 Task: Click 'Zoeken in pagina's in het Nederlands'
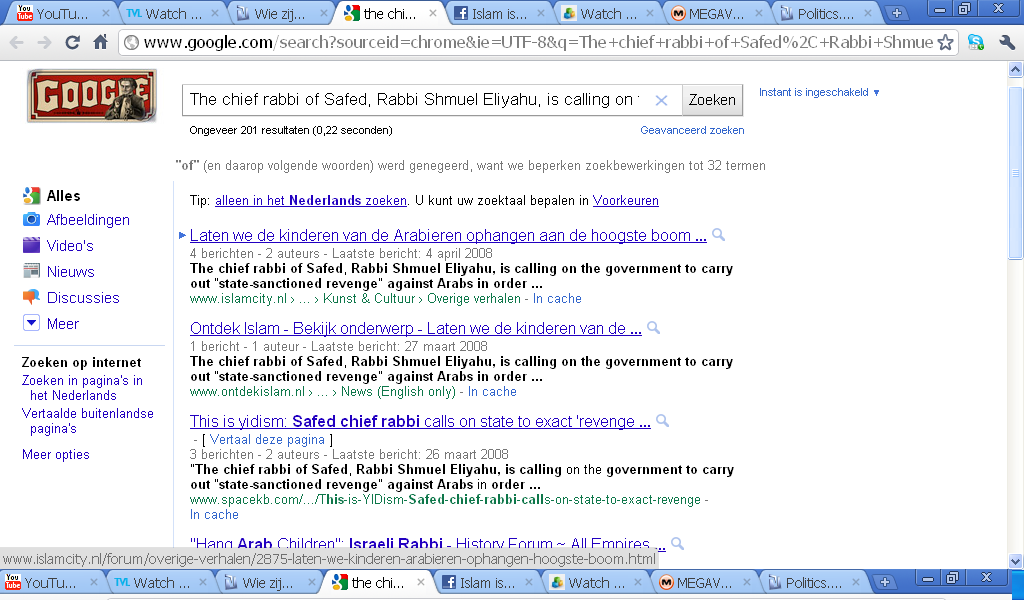(x=82, y=388)
